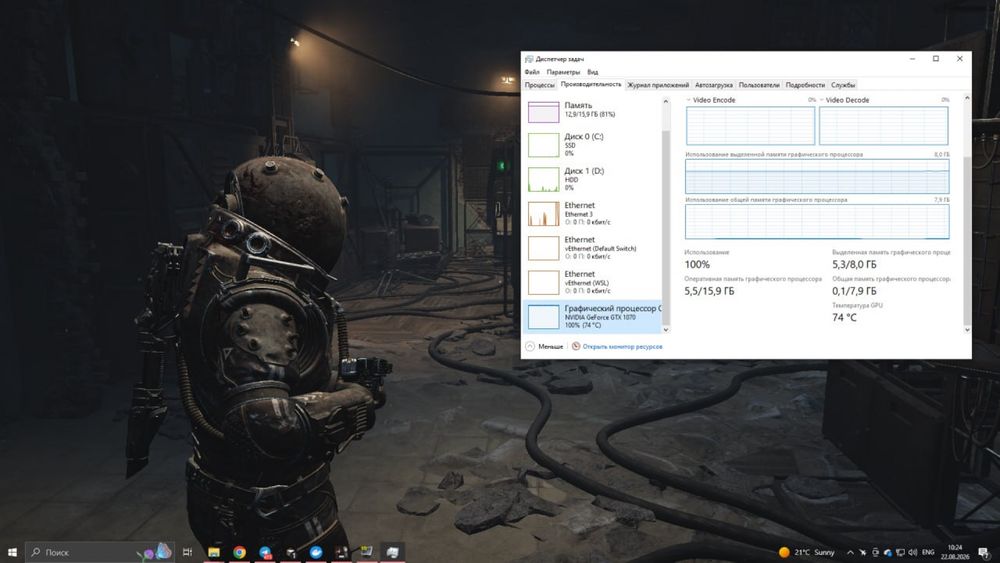Screen dimensions: 1000x563
Task: Select vEthernet (WSL) adapter entry
Action: pyautogui.click(x=592, y=282)
